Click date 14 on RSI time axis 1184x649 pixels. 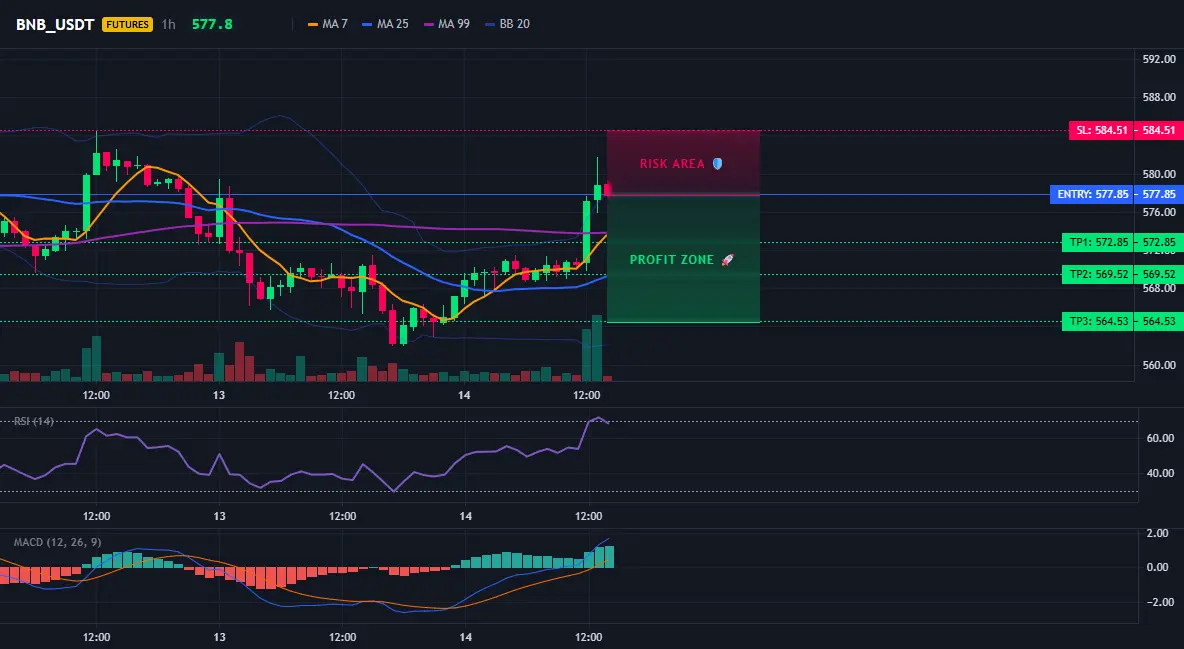(x=465, y=516)
